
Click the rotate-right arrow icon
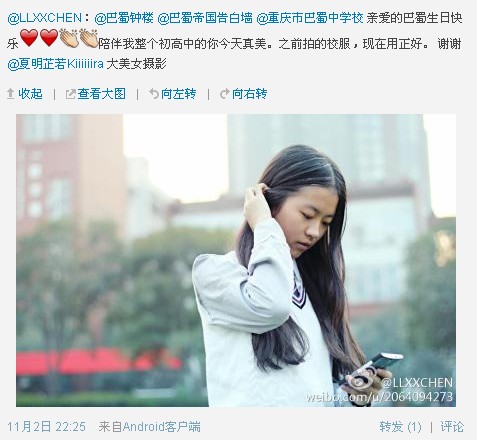click(225, 94)
